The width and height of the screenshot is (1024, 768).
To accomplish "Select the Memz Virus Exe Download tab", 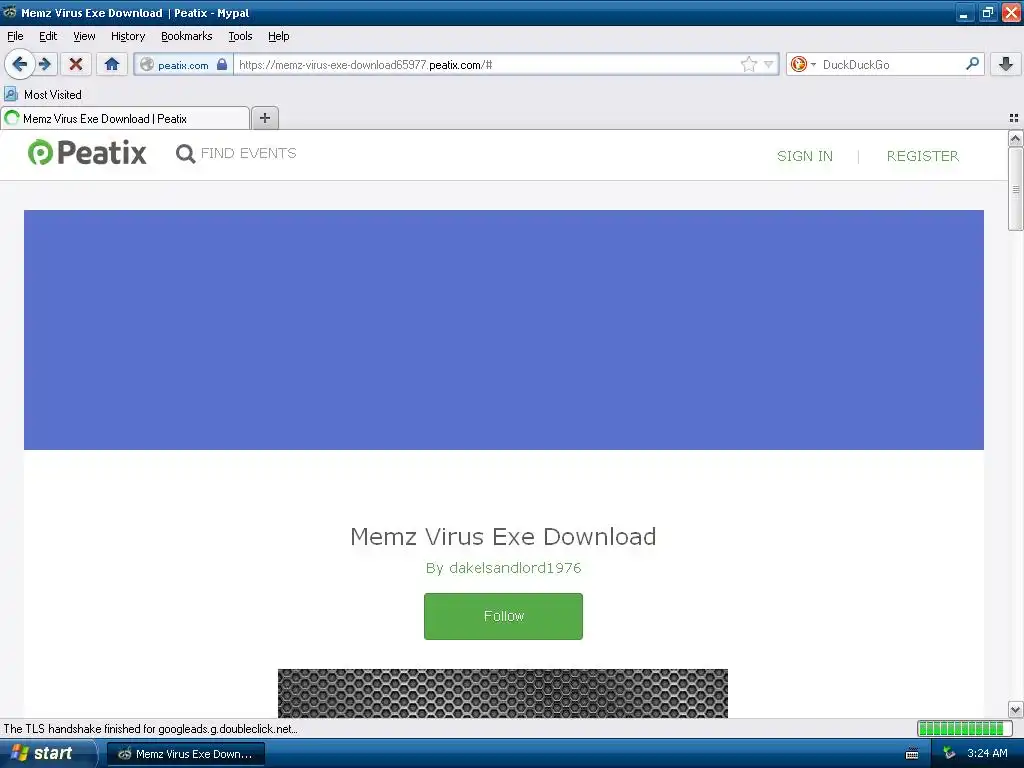I will coord(125,118).
